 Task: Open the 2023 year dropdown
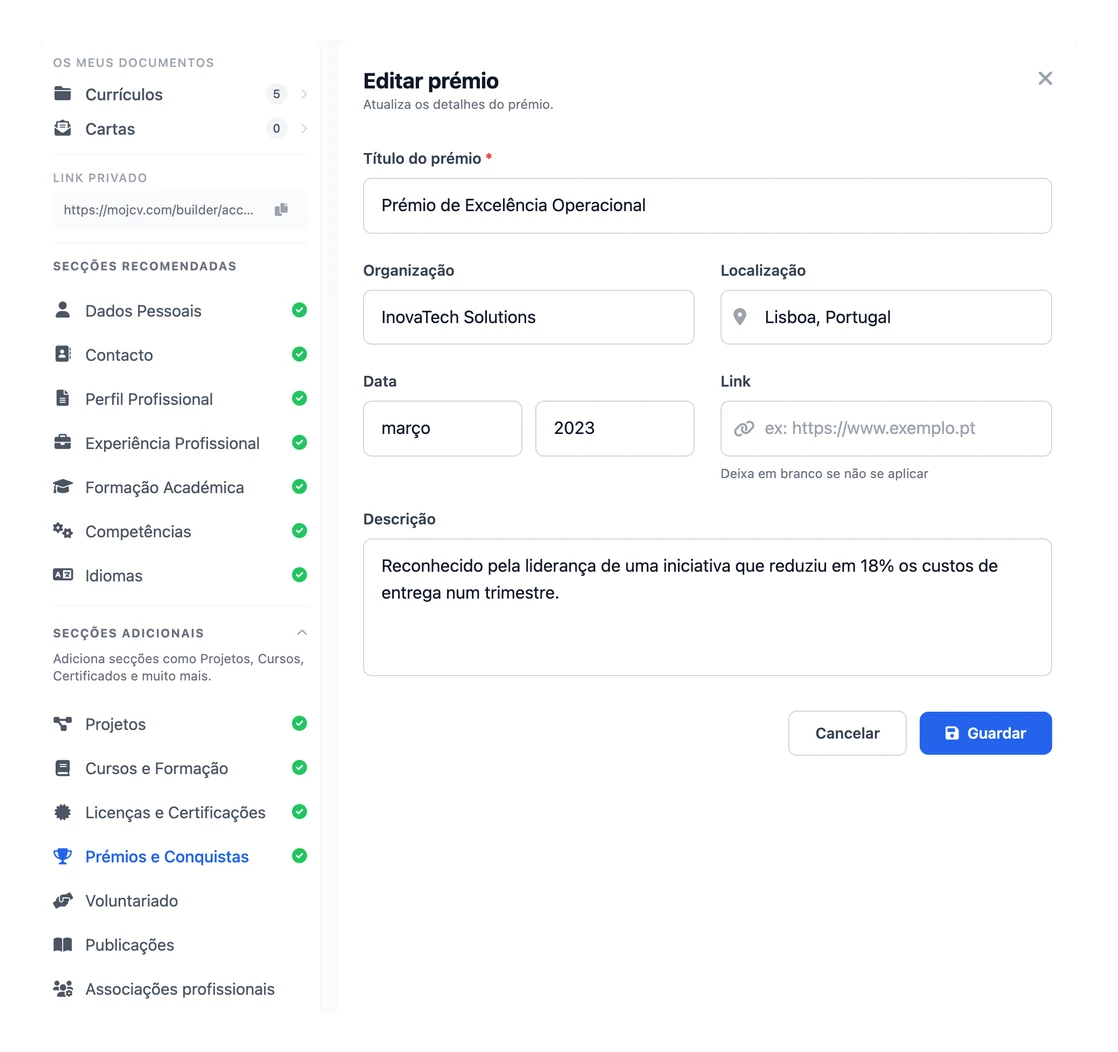click(615, 428)
